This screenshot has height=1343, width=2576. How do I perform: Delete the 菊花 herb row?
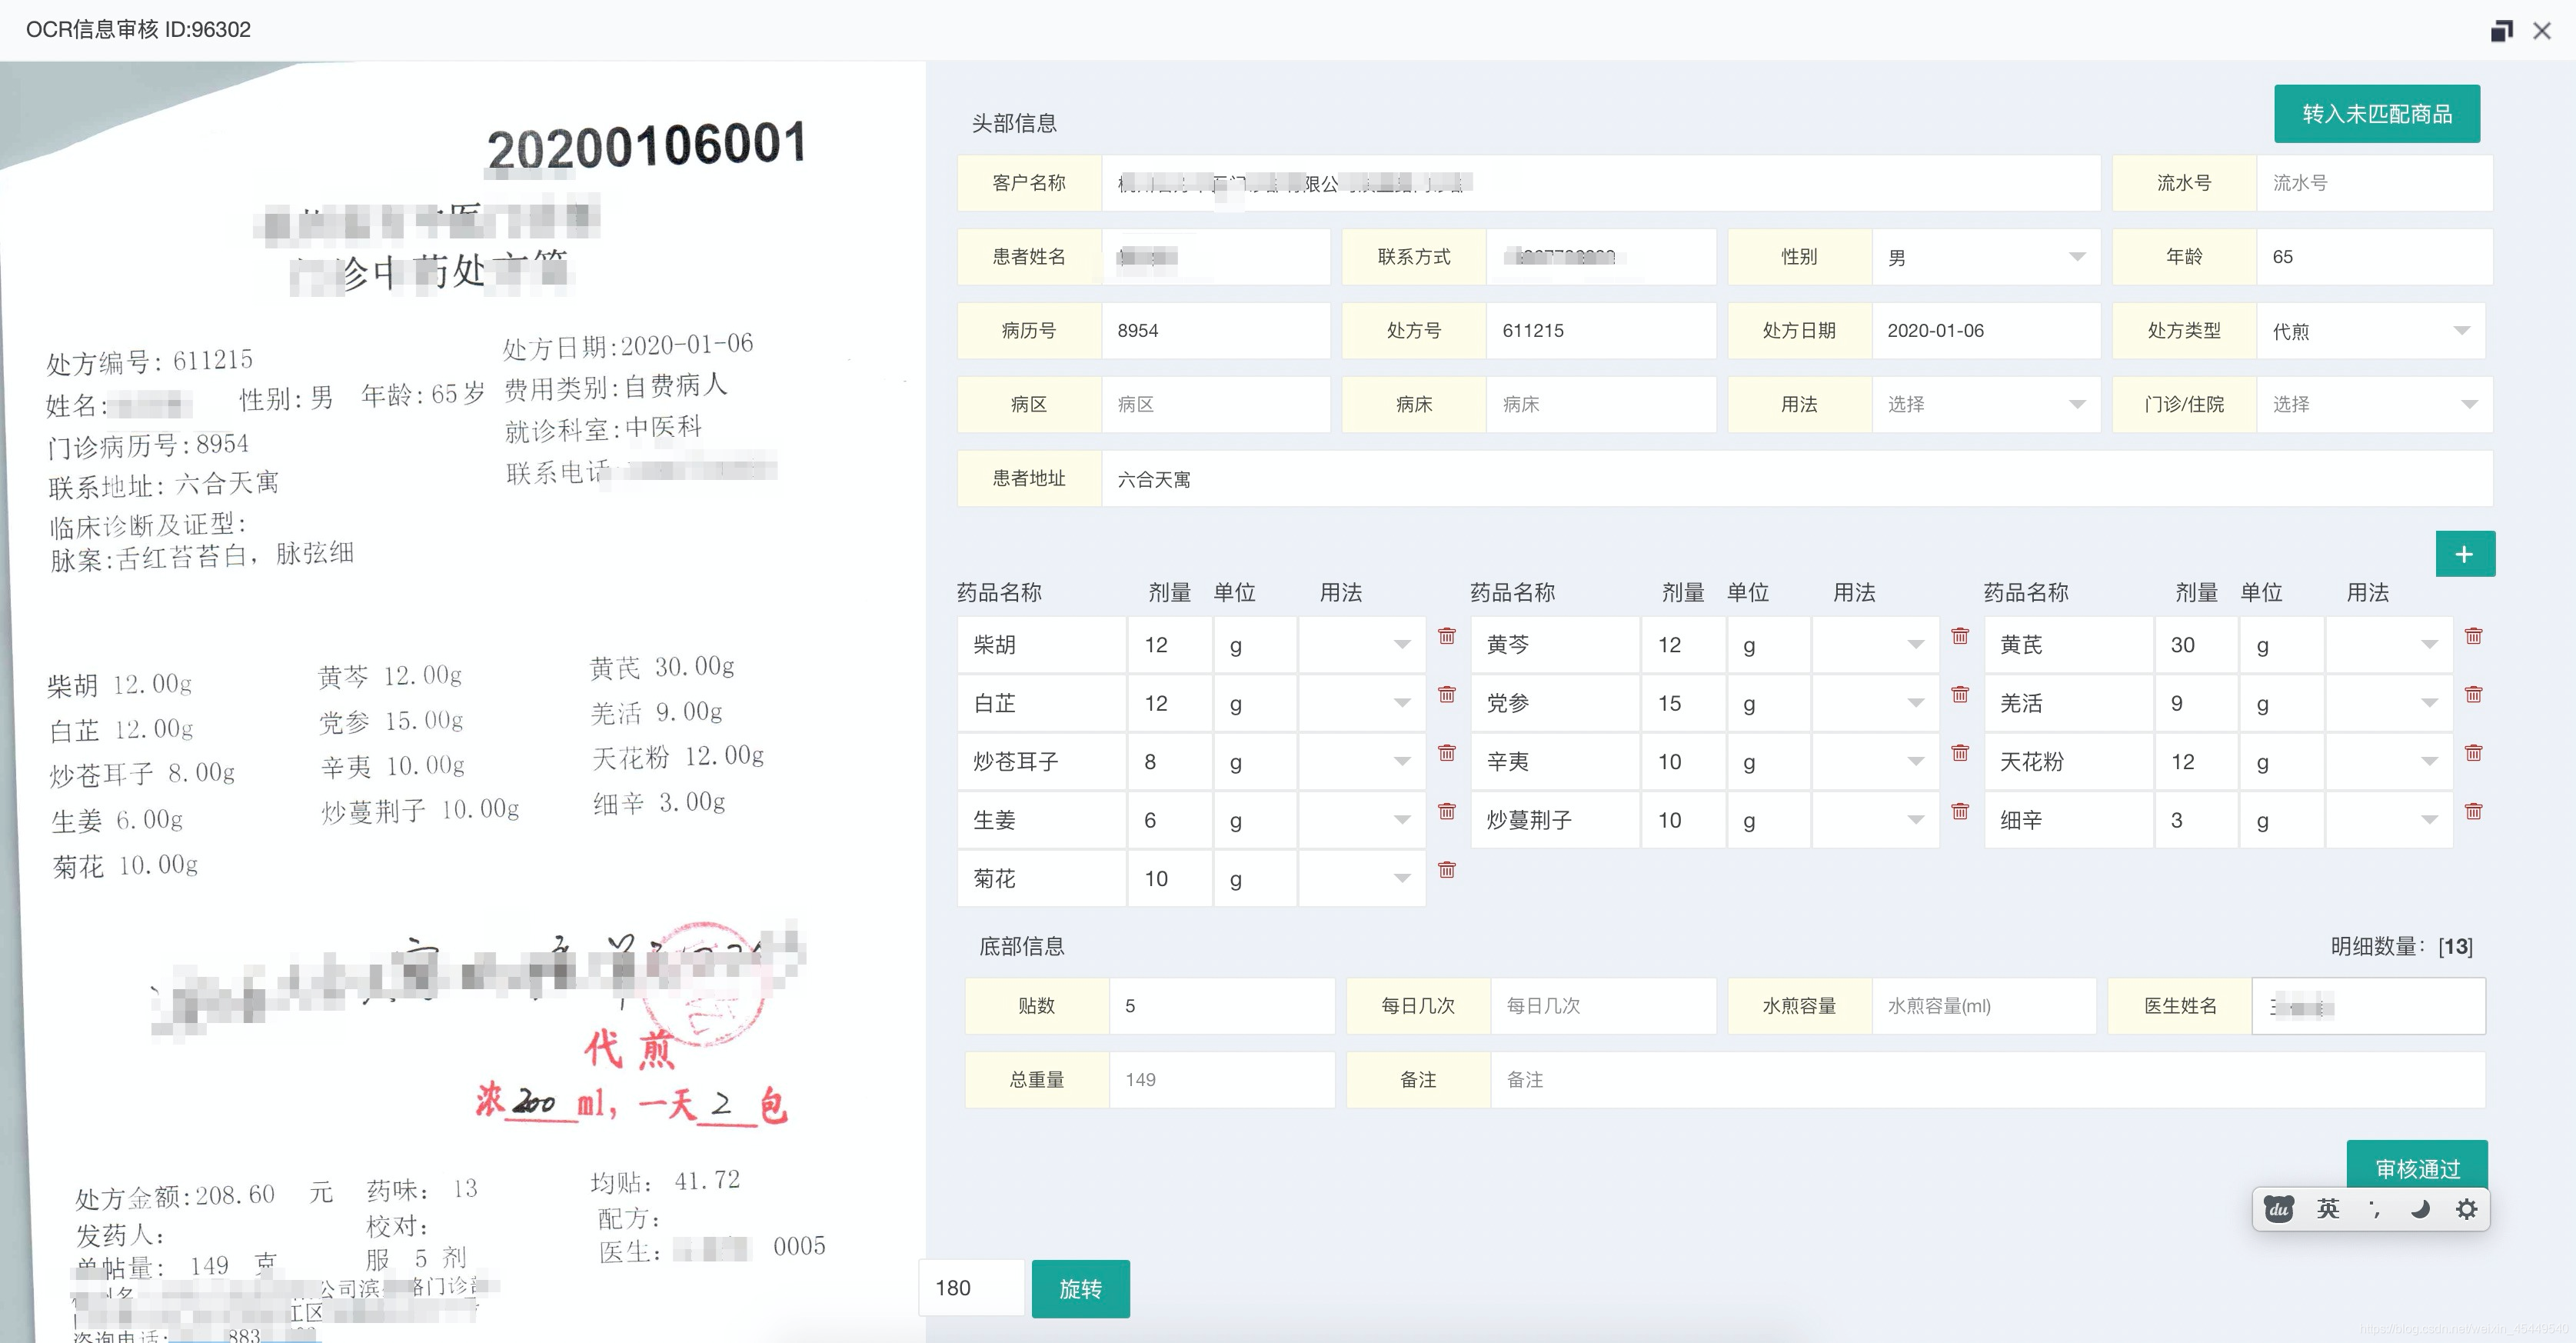[x=1446, y=870]
